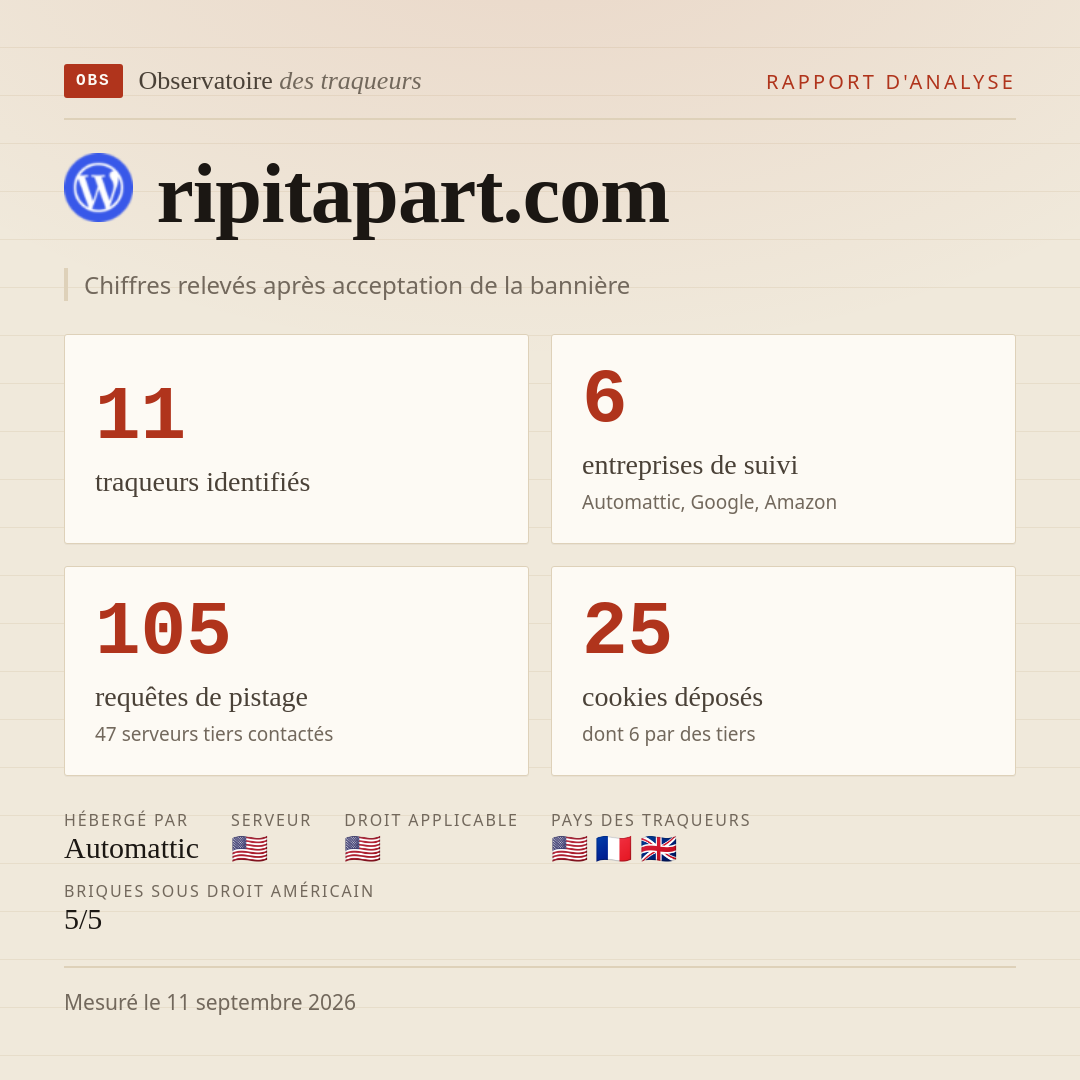Select the 25 cookies number
1080x1080 pixels.
pos(627,630)
